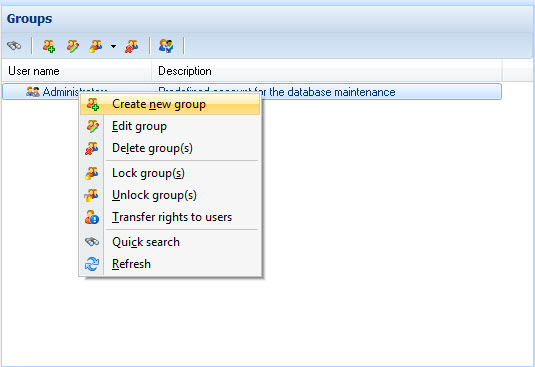Choose Unlock group(s) from context menu
The width and height of the screenshot is (535, 367).
[170, 195]
